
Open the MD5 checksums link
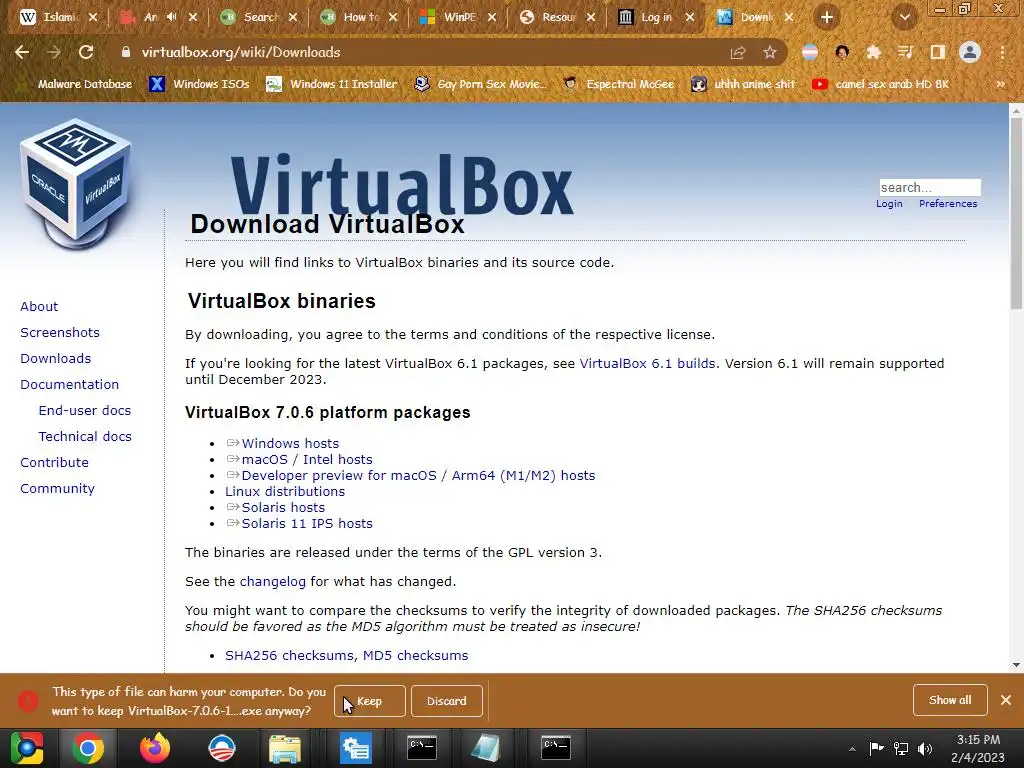click(415, 655)
